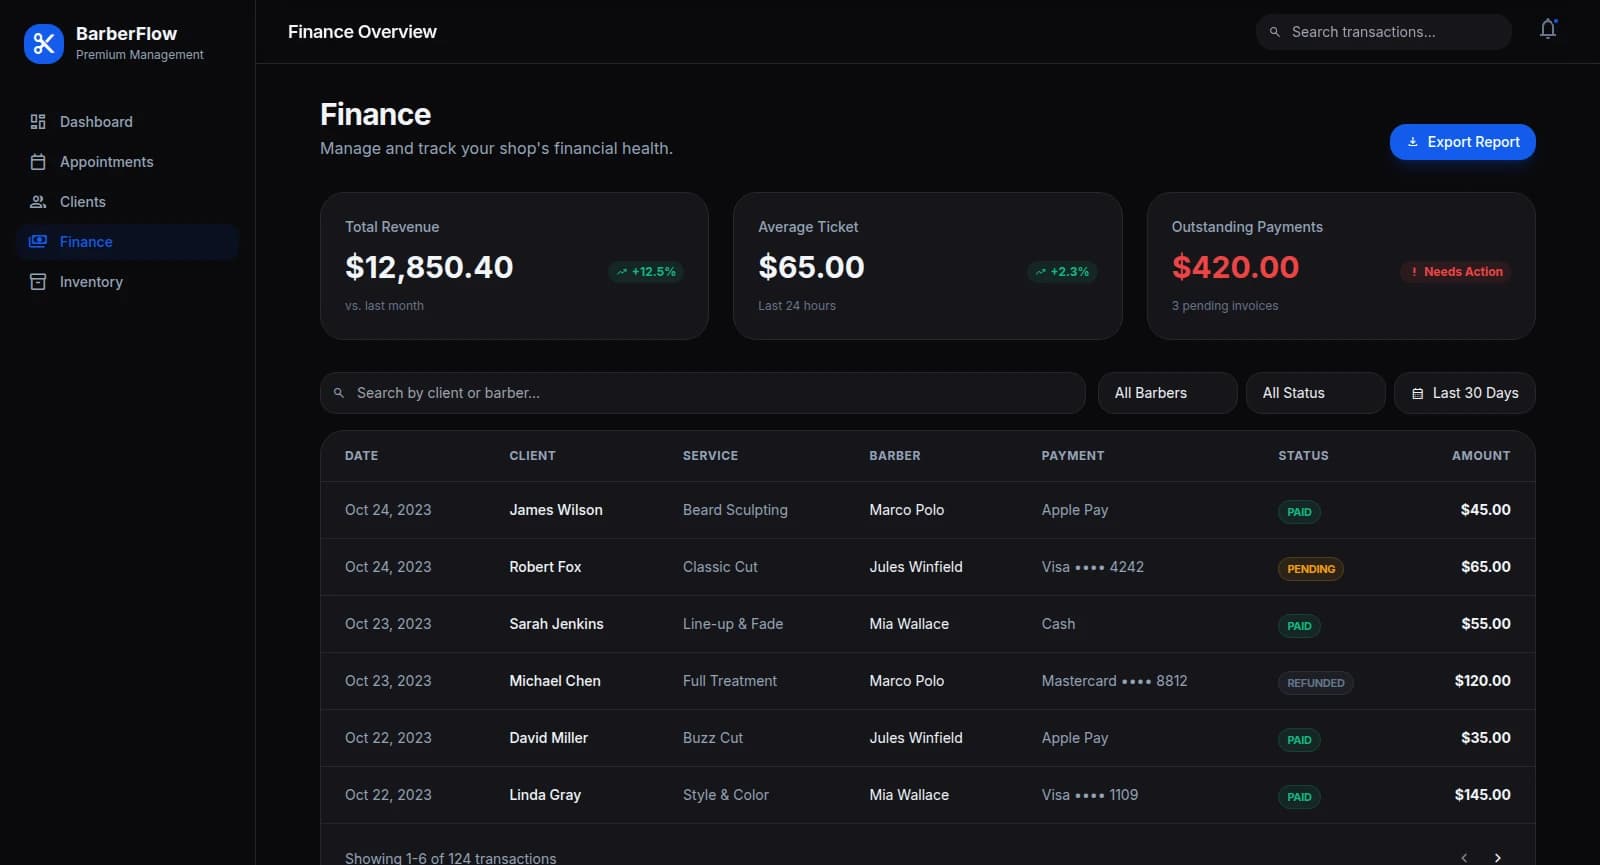Image resolution: width=1600 pixels, height=865 pixels.
Task: Select client James Wilson
Action: [556, 510]
